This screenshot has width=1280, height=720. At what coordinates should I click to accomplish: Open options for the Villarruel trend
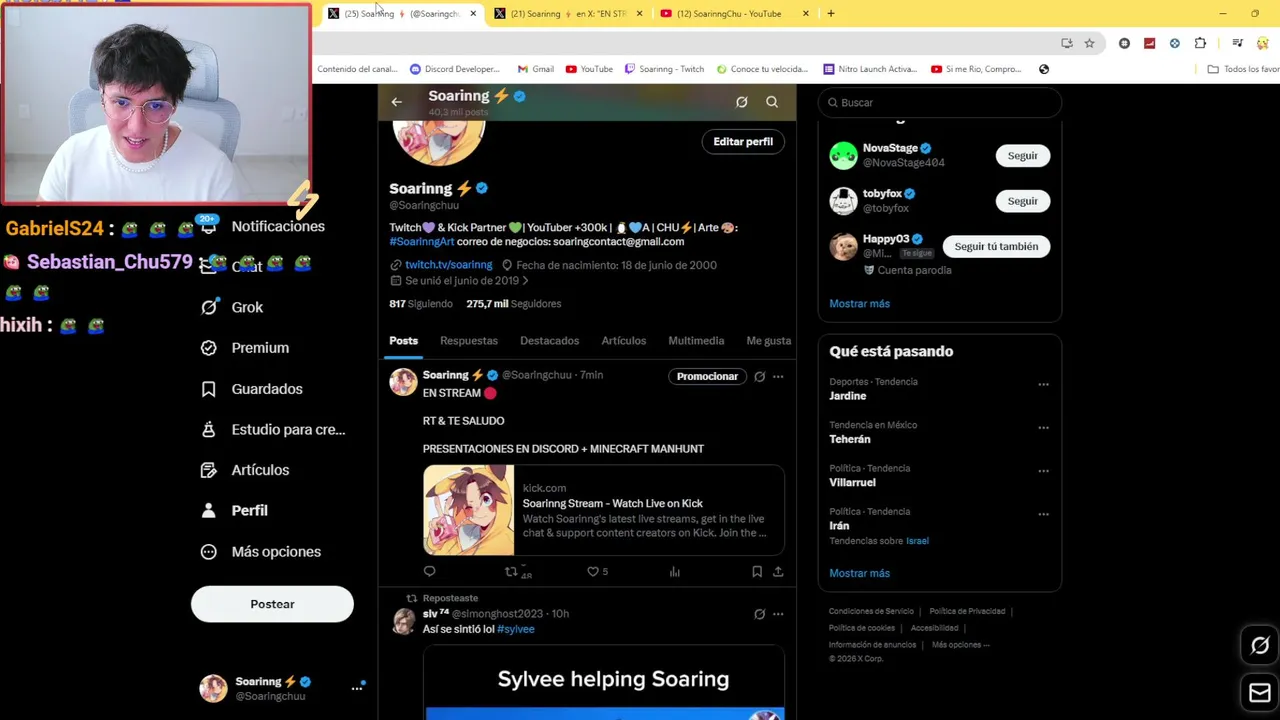(x=1043, y=471)
